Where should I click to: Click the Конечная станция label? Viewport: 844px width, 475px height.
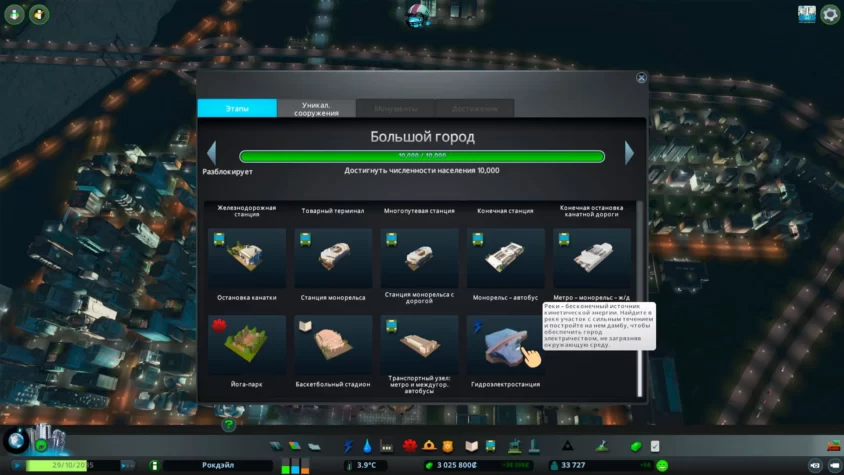[505, 211]
